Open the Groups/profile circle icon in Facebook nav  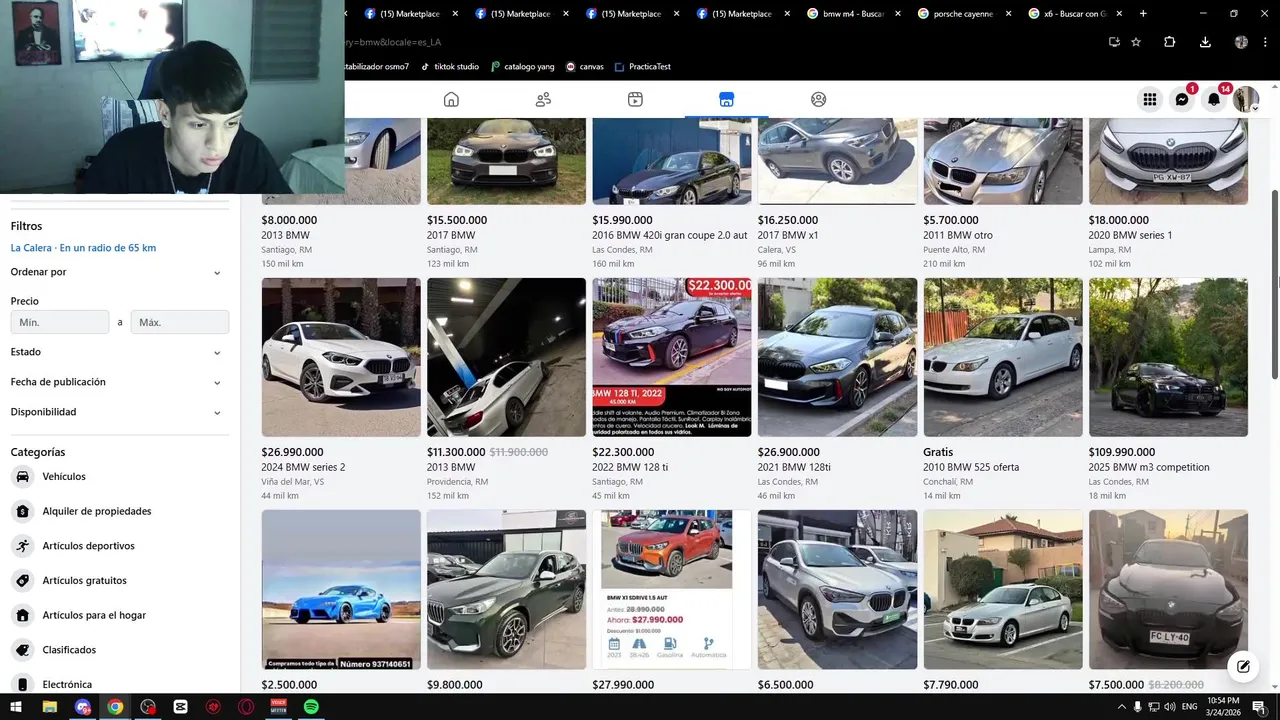click(818, 99)
